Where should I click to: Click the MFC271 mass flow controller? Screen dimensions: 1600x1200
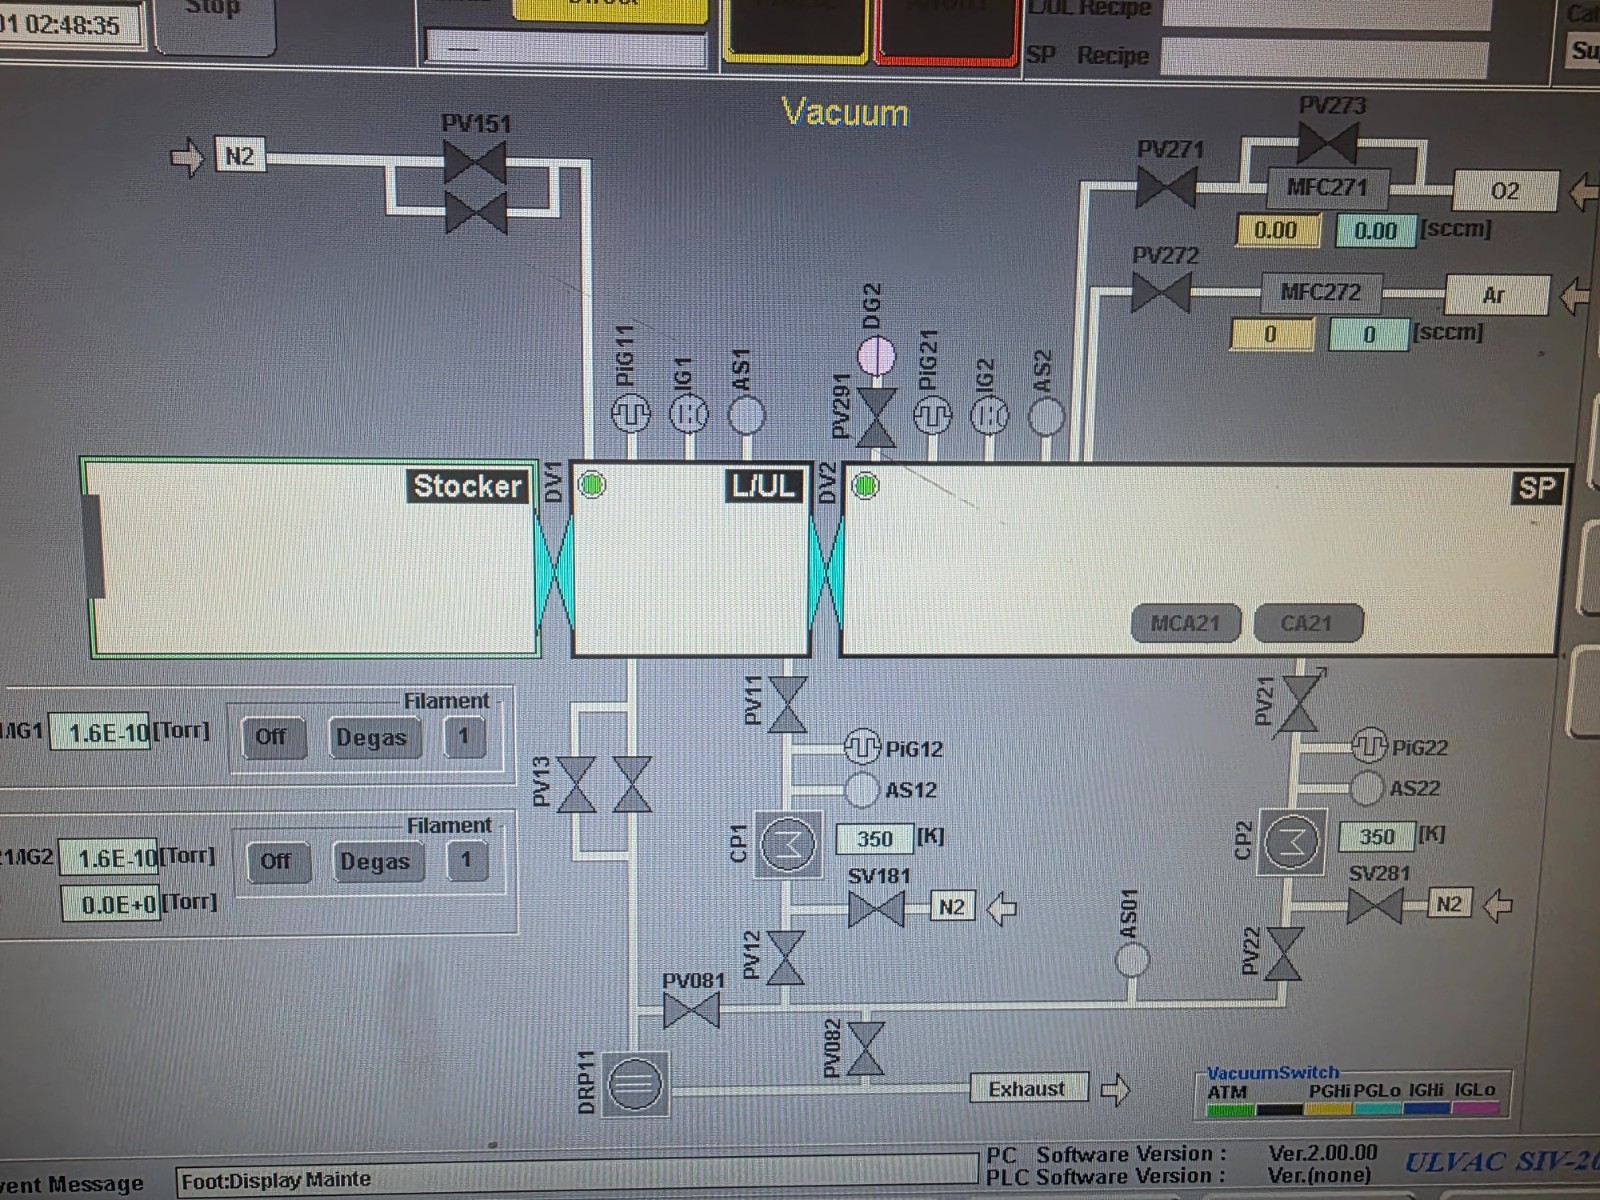point(1327,187)
